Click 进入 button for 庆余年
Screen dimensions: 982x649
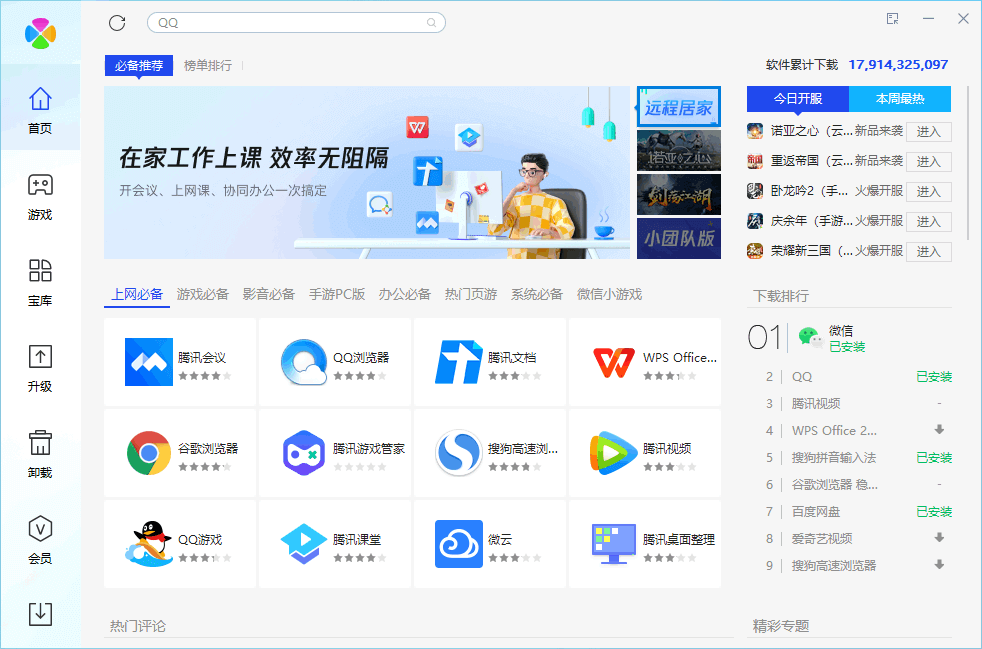point(929,222)
